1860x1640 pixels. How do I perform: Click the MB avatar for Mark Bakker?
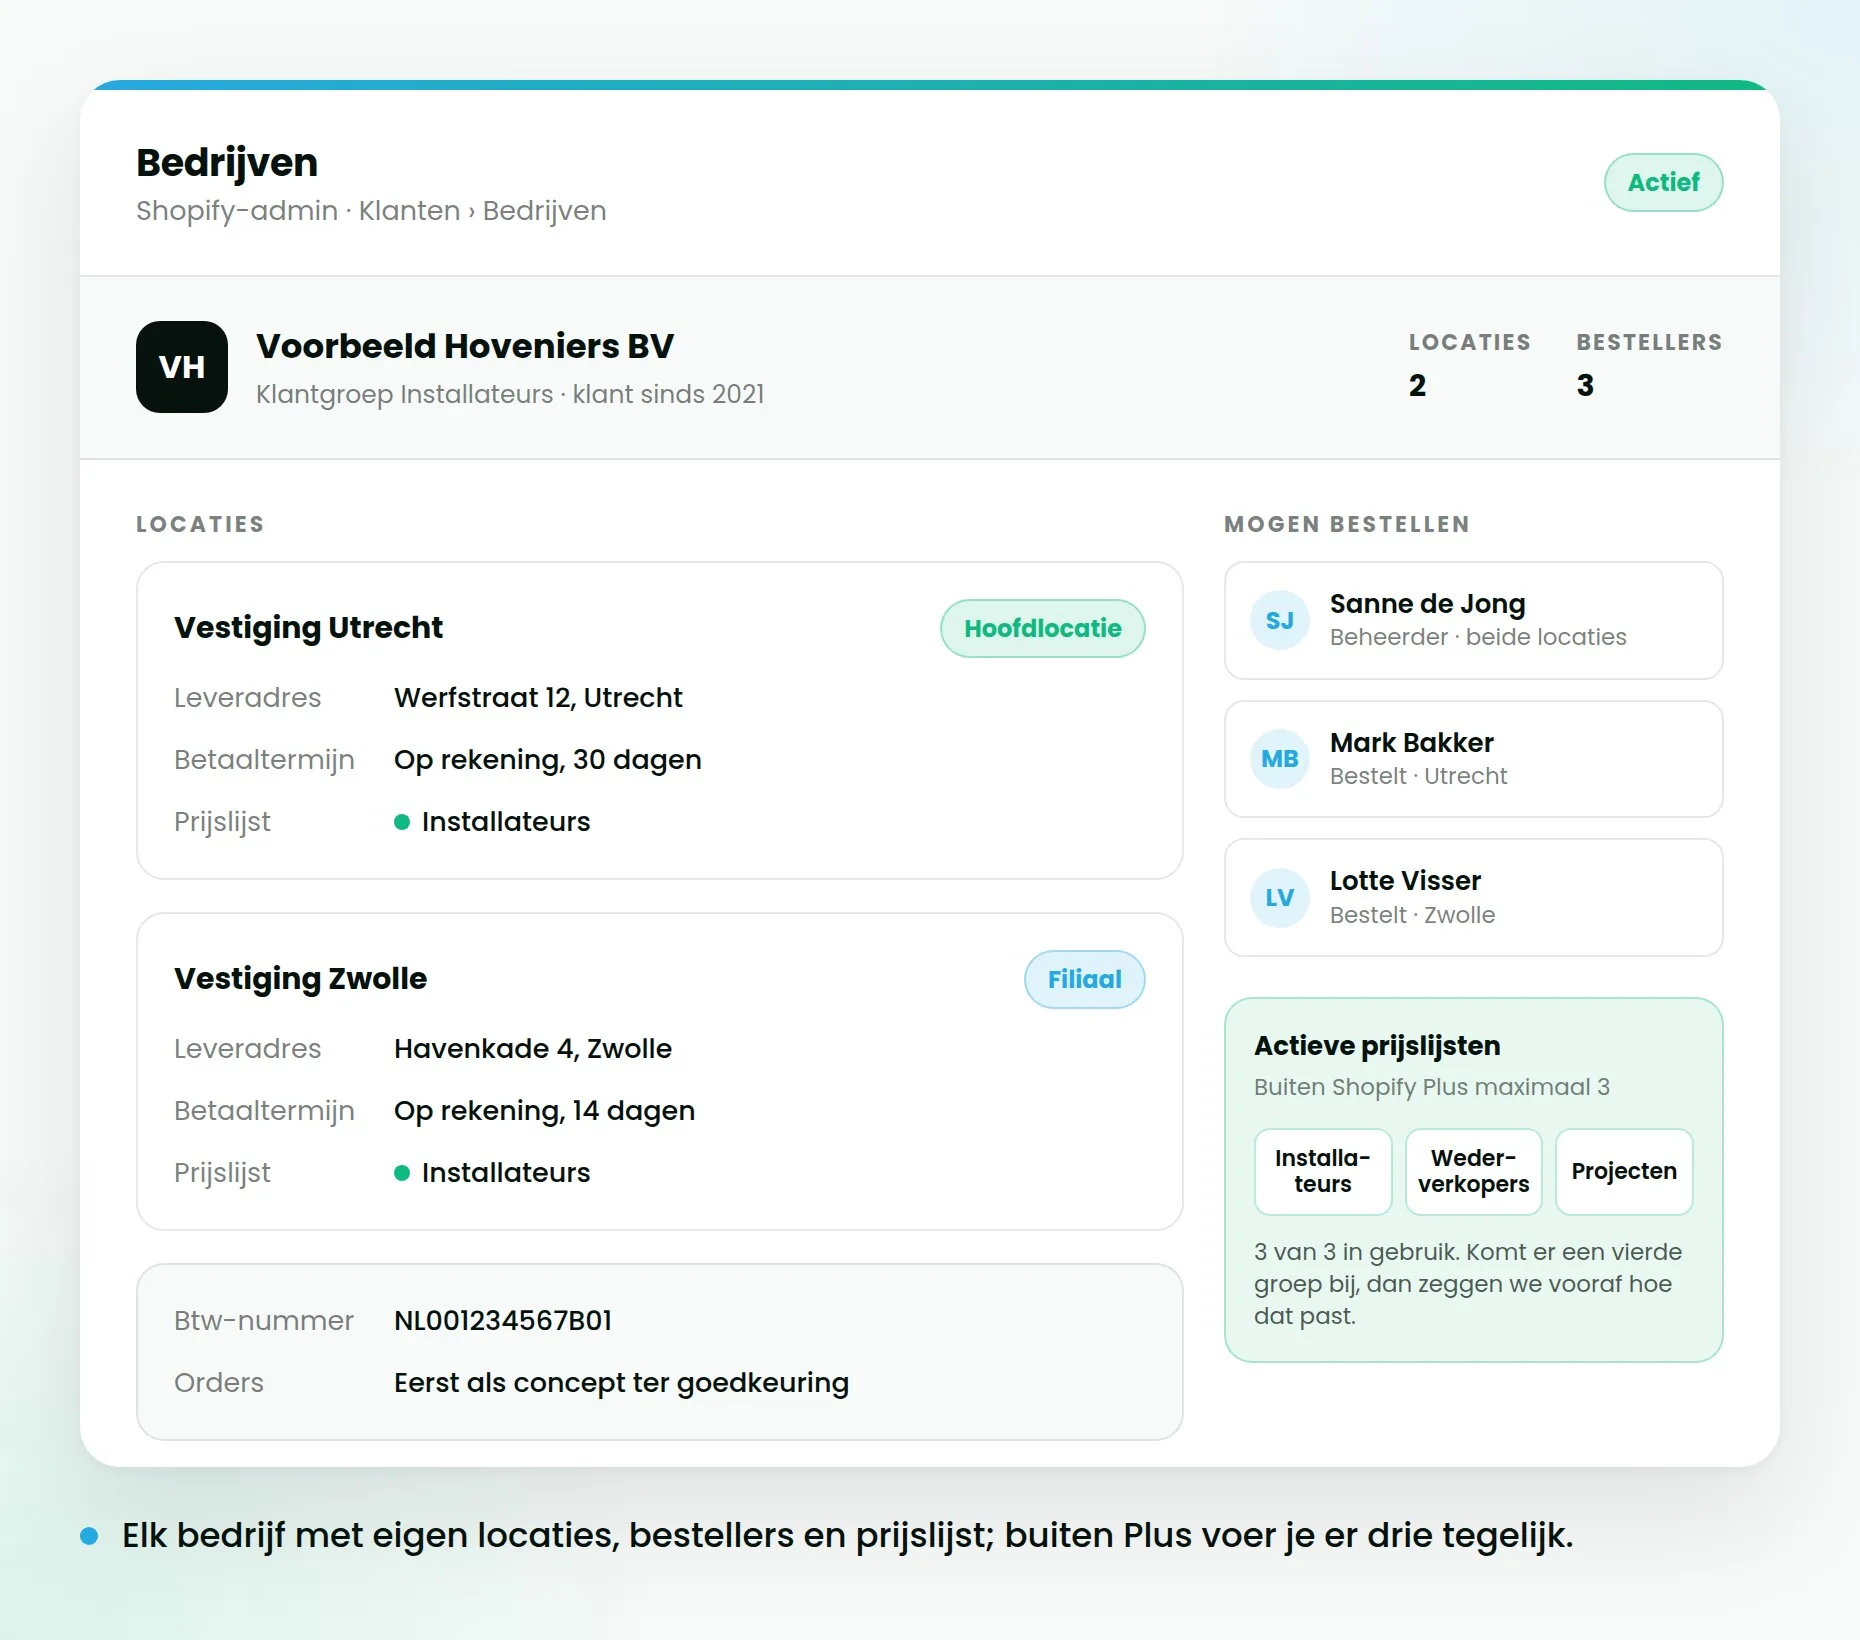click(1280, 759)
